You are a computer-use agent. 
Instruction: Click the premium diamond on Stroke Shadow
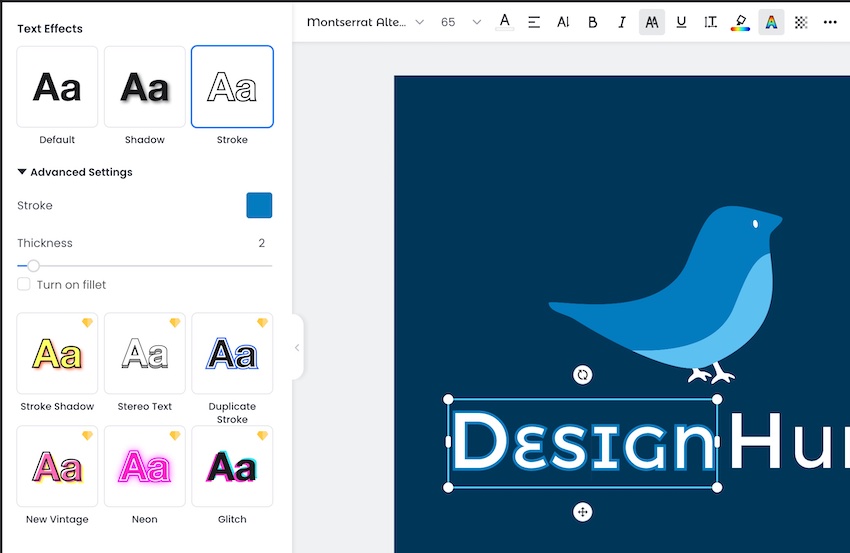[x=87, y=323]
